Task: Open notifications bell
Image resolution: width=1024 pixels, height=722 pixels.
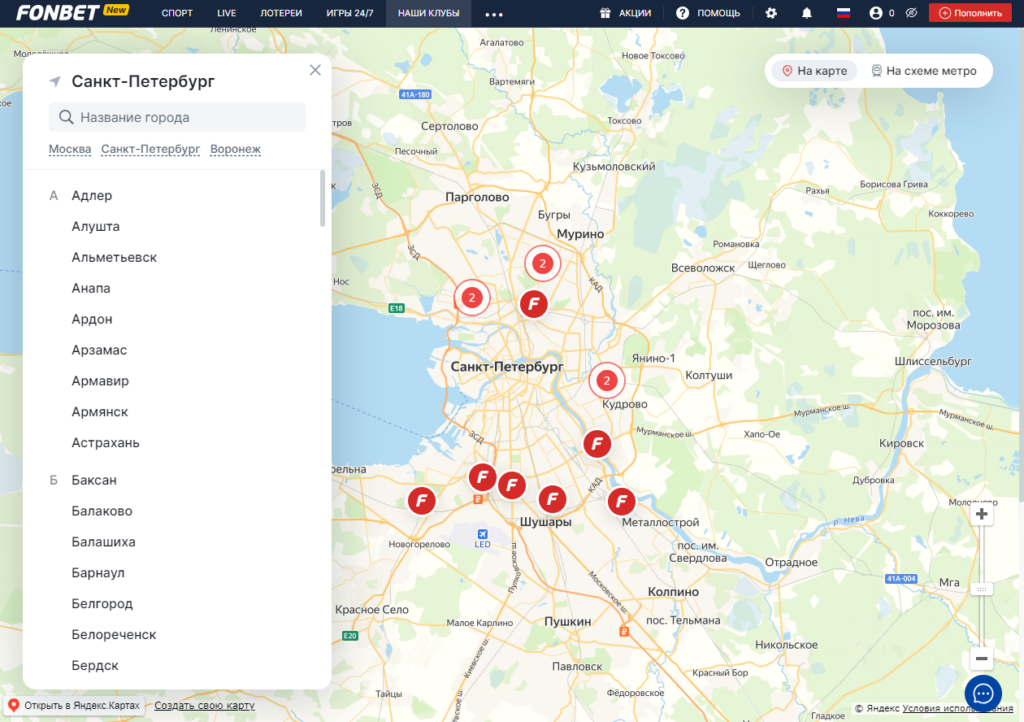Action: click(807, 13)
